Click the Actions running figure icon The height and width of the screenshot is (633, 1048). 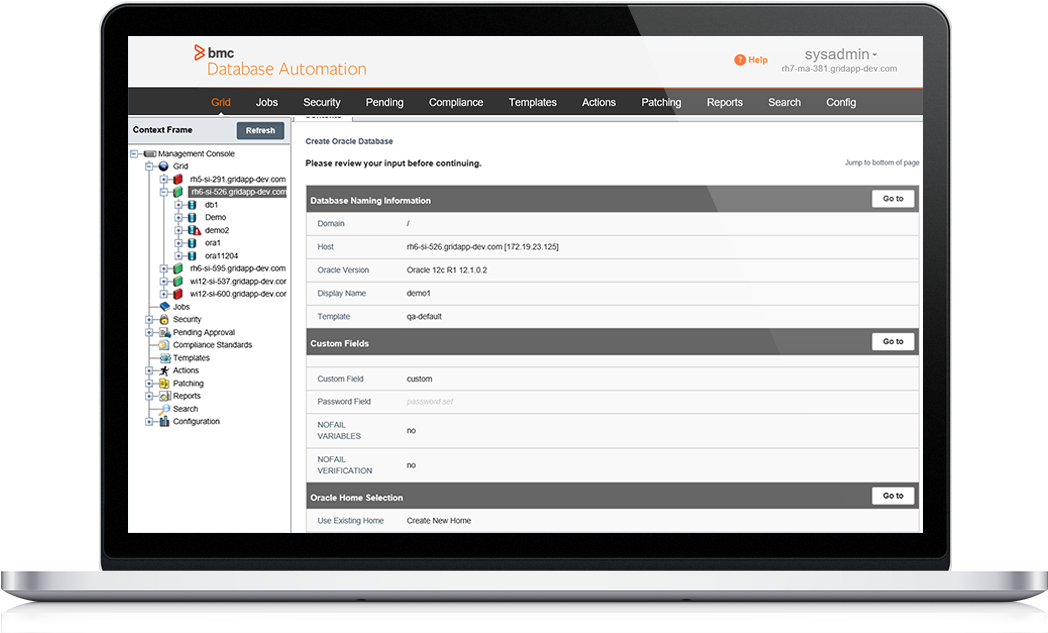click(x=163, y=371)
